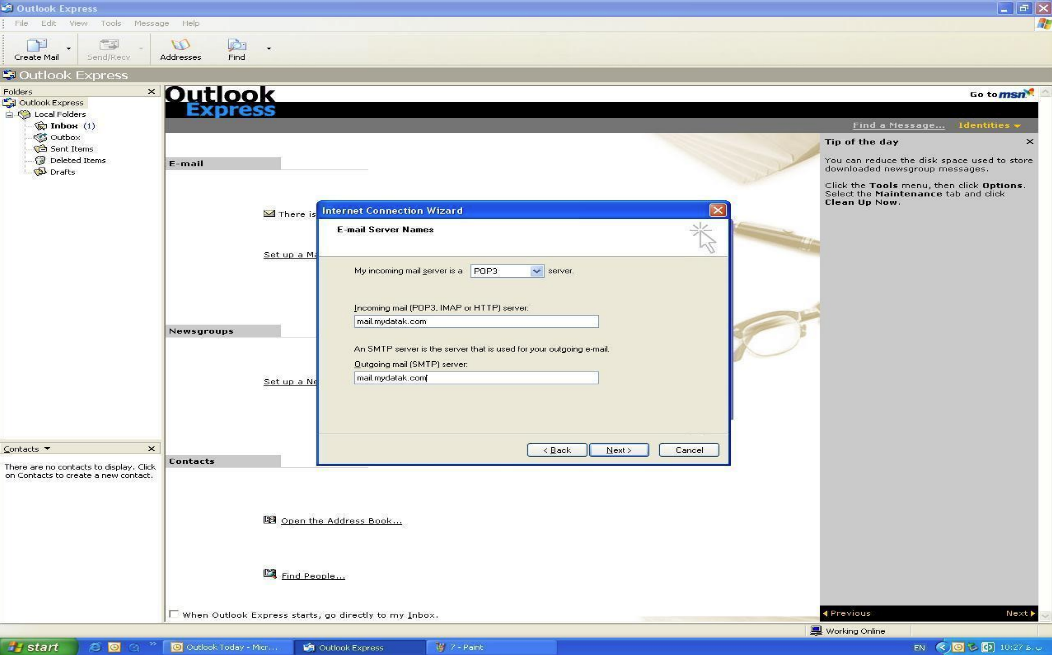Click the EN language indicator in tray

(x=919, y=648)
